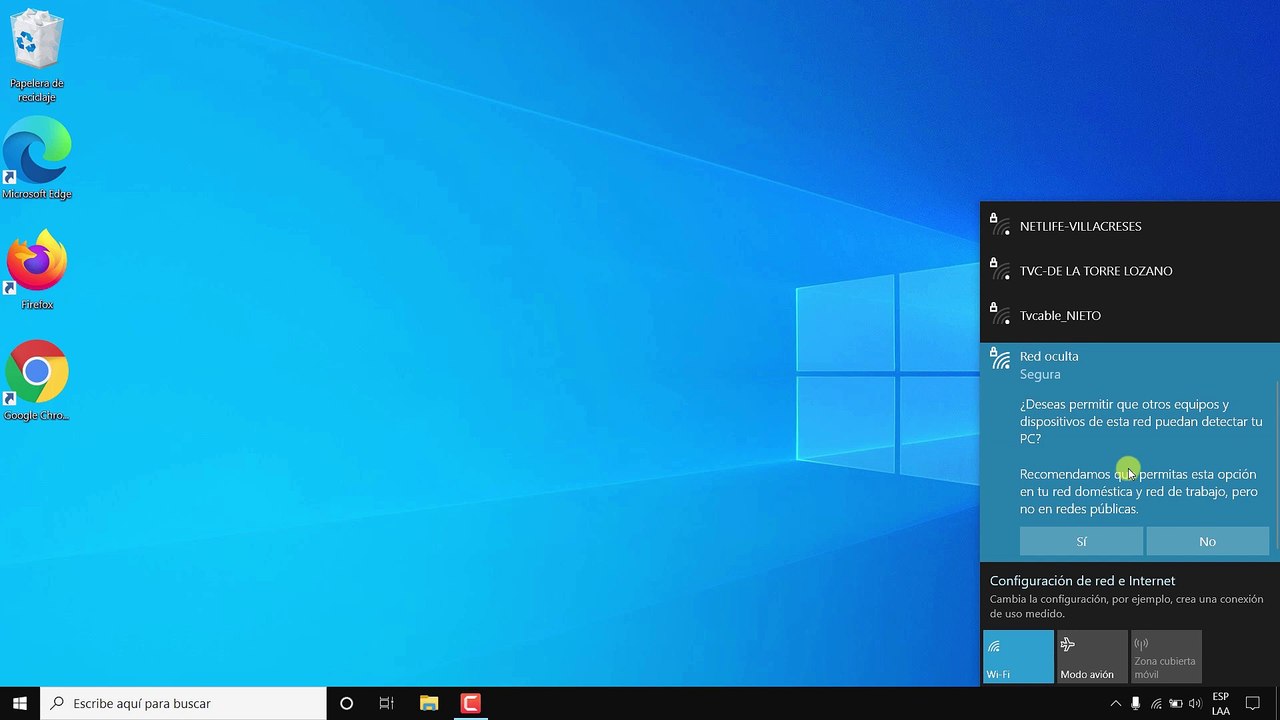Show hidden tray icons chevron
The width and height of the screenshot is (1280, 720).
click(x=1116, y=704)
